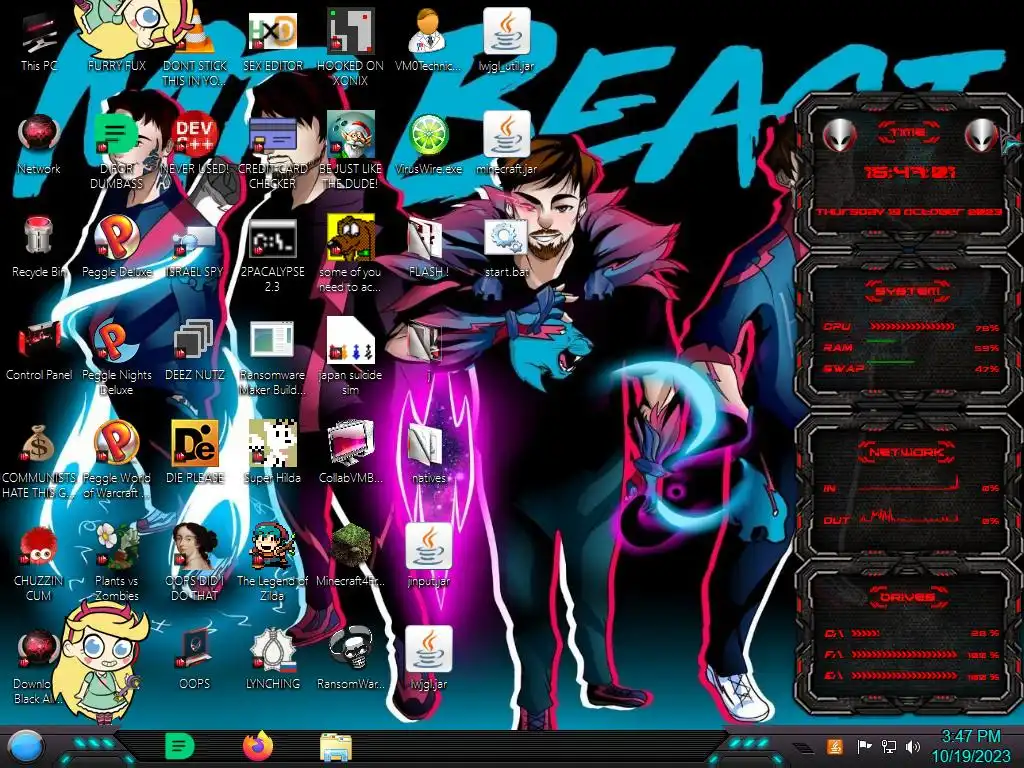Image resolution: width=1024 pixels, height=768 pixels.
Task: Open The Legend of Zilda icon
Action: click(272, 546)
